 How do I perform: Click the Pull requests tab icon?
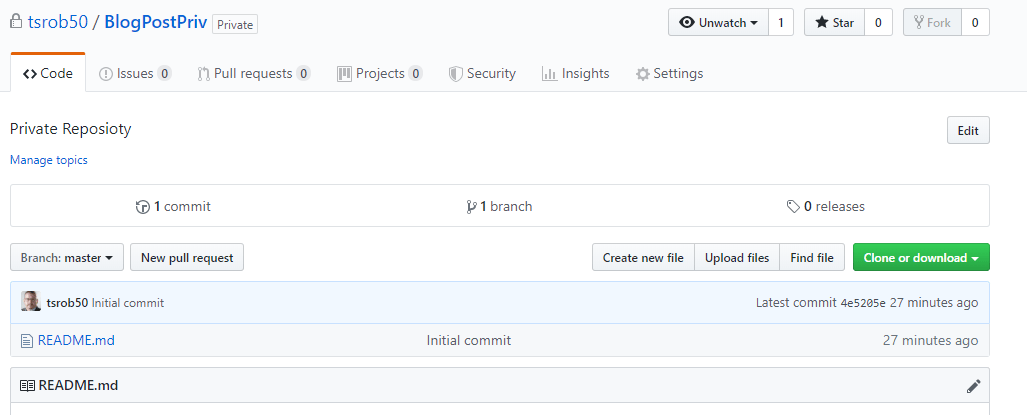tap(204, 74)
